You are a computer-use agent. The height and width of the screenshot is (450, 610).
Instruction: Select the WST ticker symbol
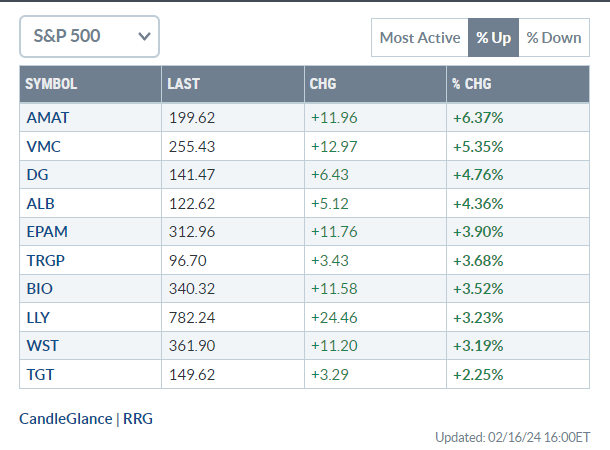(x=42, y=347)
